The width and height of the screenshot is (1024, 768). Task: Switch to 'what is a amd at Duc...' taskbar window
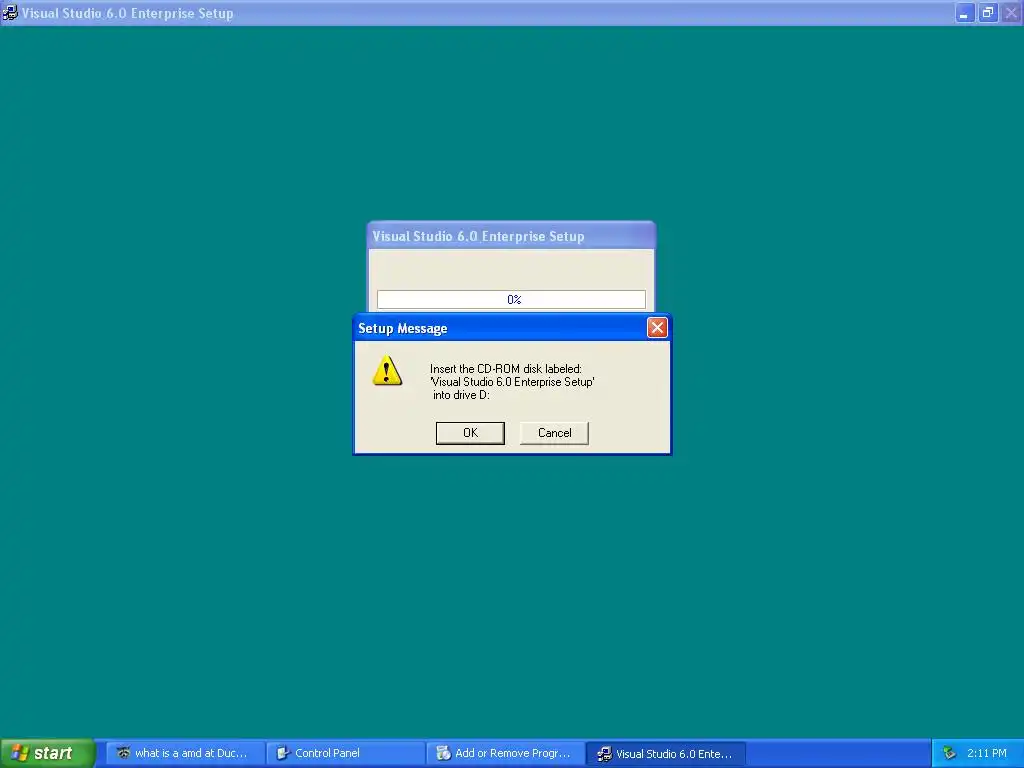click(x=185, y=753)
